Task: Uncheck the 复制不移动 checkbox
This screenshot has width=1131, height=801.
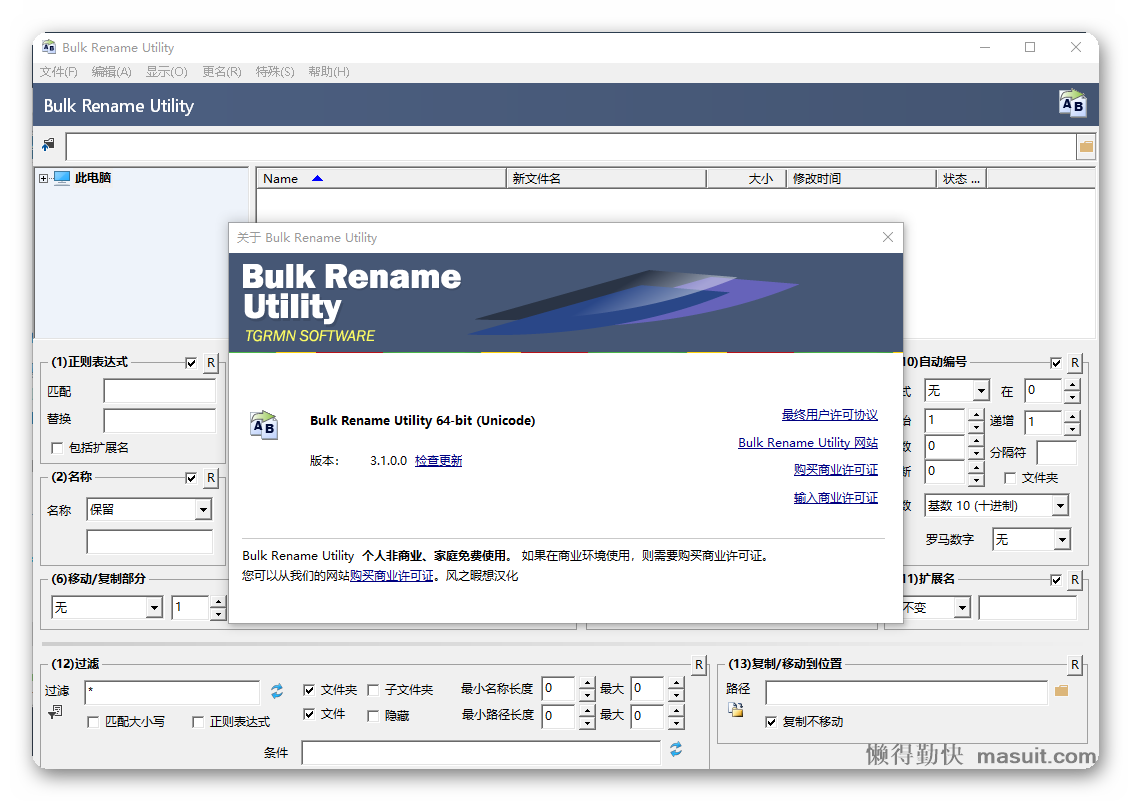Action: pyautogui.click(x=771, y=722)
